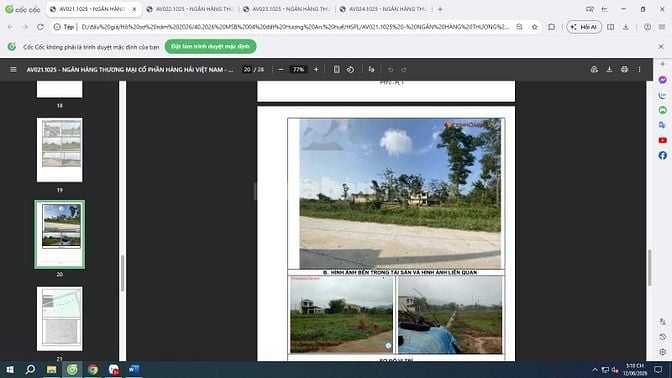Open the address bar zoom magnifier
The width and height of the screenshot is (672, 378).
[519, 27]
